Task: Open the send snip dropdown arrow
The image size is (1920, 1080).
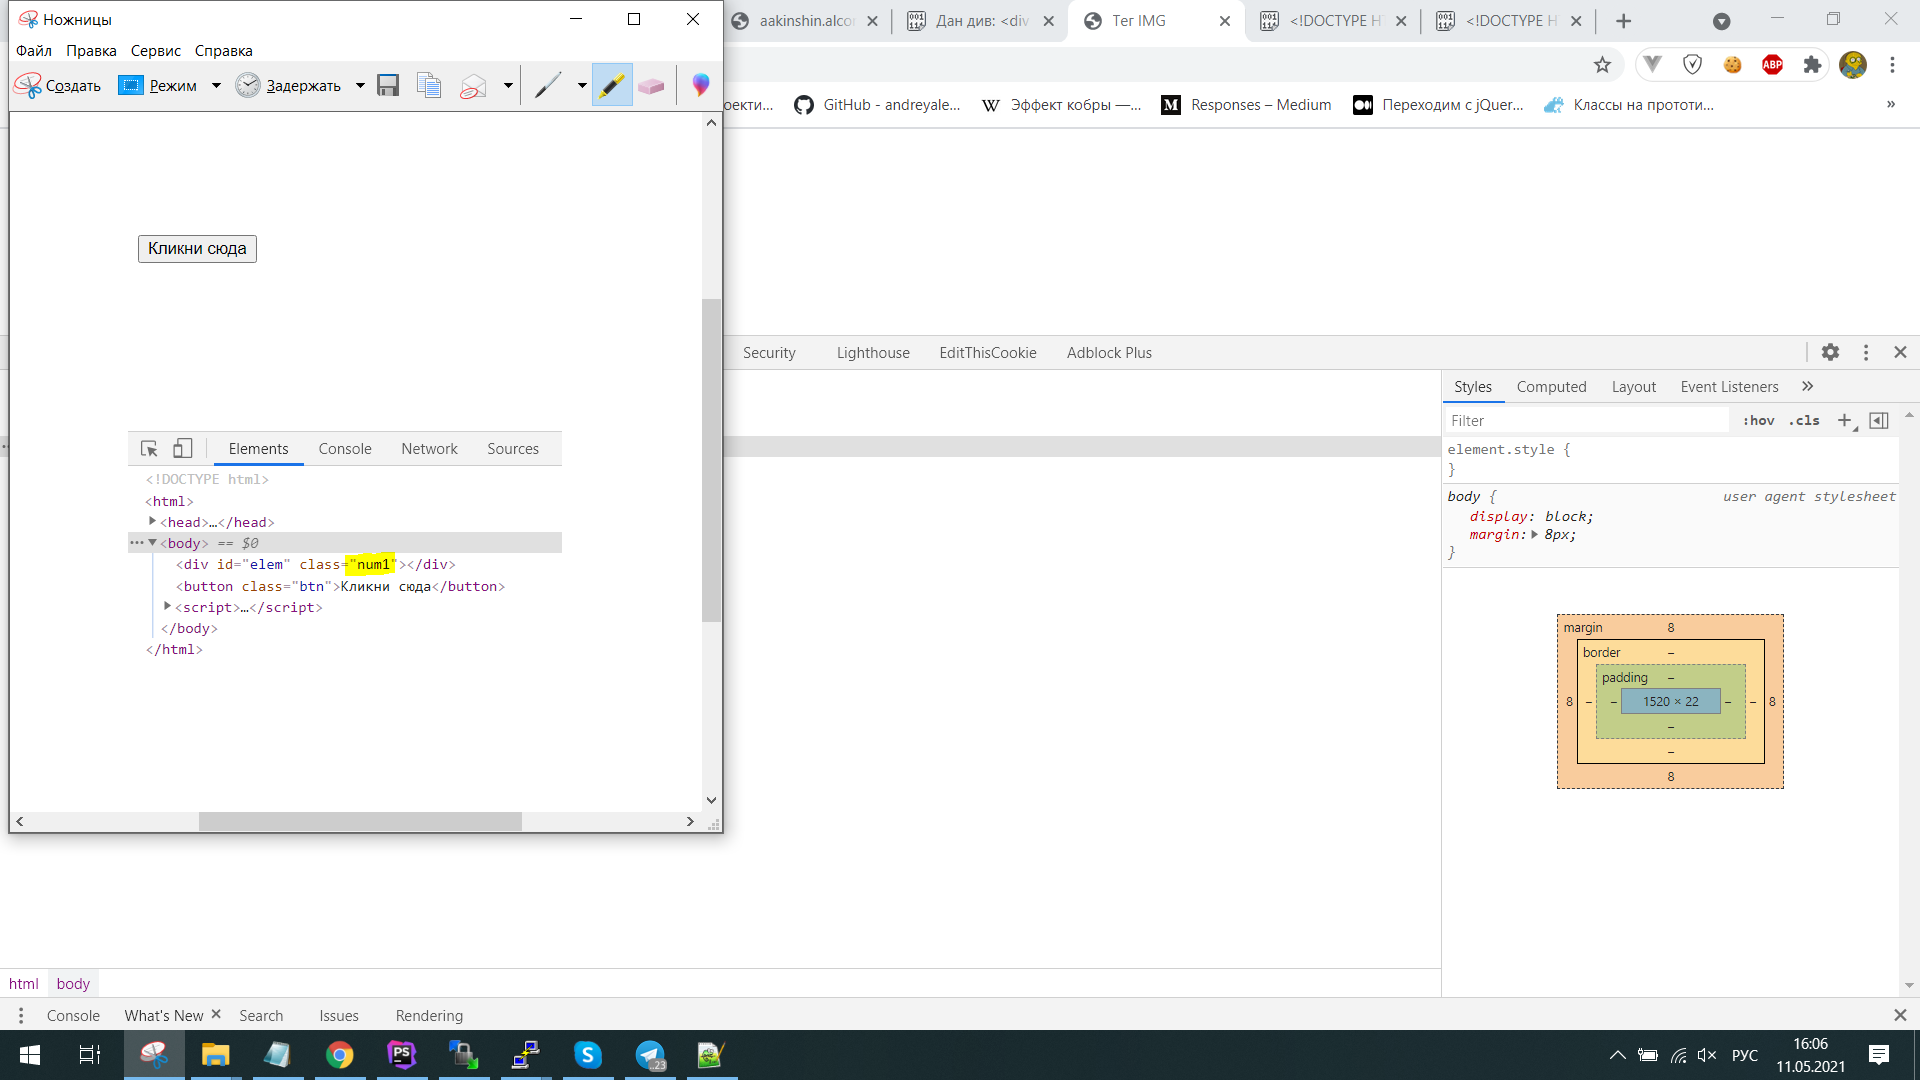Action: (x=508, y=86)
